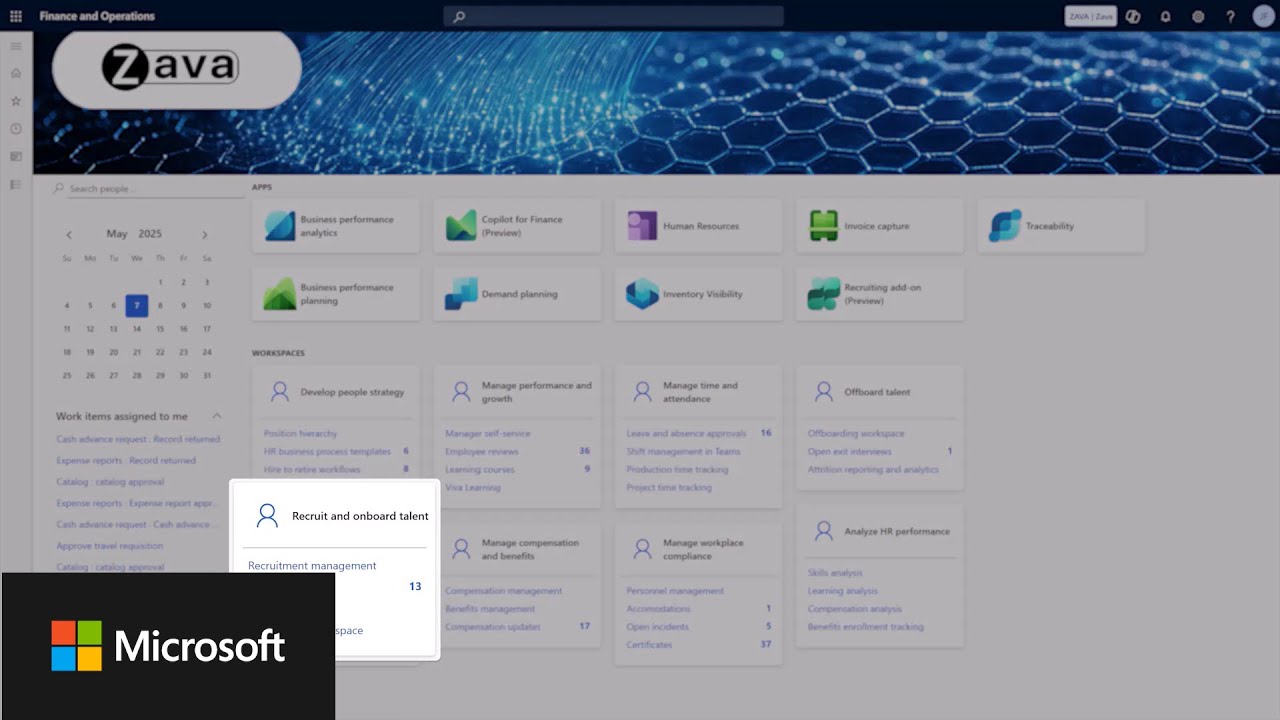Open Certificates link
This screenshot has width=1280, height=720.
649,645
